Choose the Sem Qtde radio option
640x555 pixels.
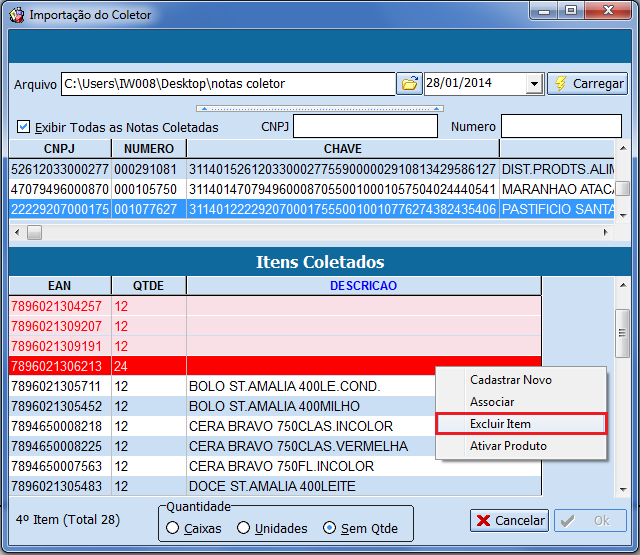pyautogui.click(x=329, y=528)
